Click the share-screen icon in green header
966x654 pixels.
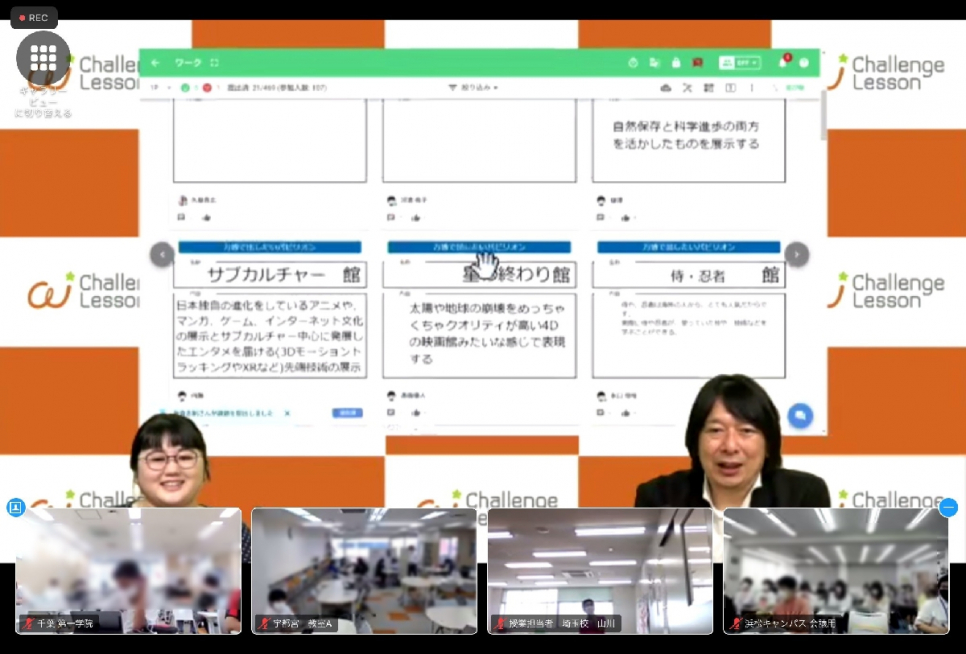[654, 63]
